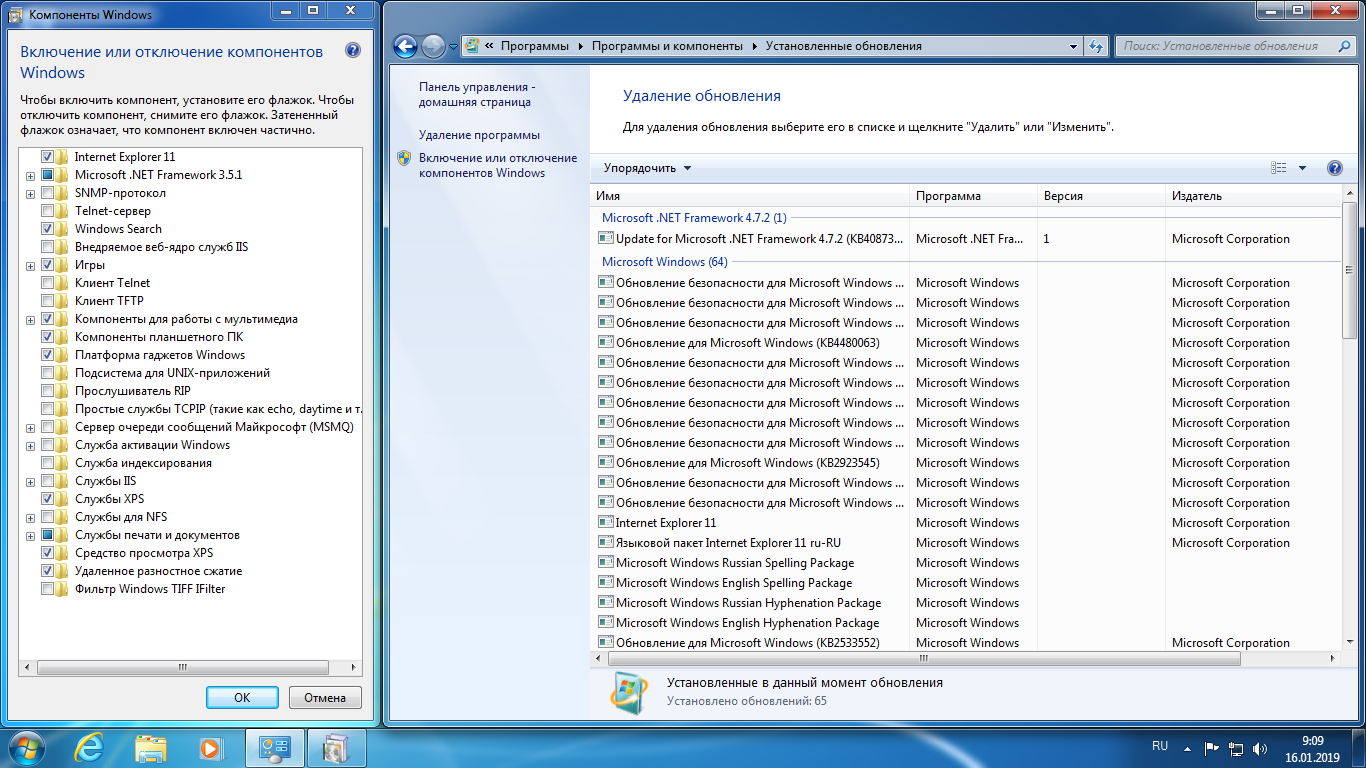Open Панель управления - домашняя страница link
Image resolution: width=1366 pixels, height=768 pixels.
coord(477,95)
